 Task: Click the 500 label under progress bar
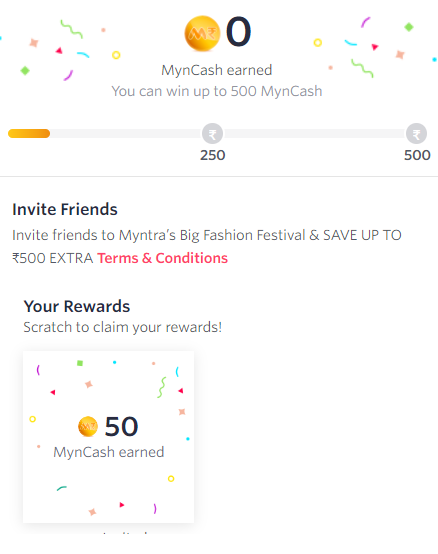tap(417, 155)
